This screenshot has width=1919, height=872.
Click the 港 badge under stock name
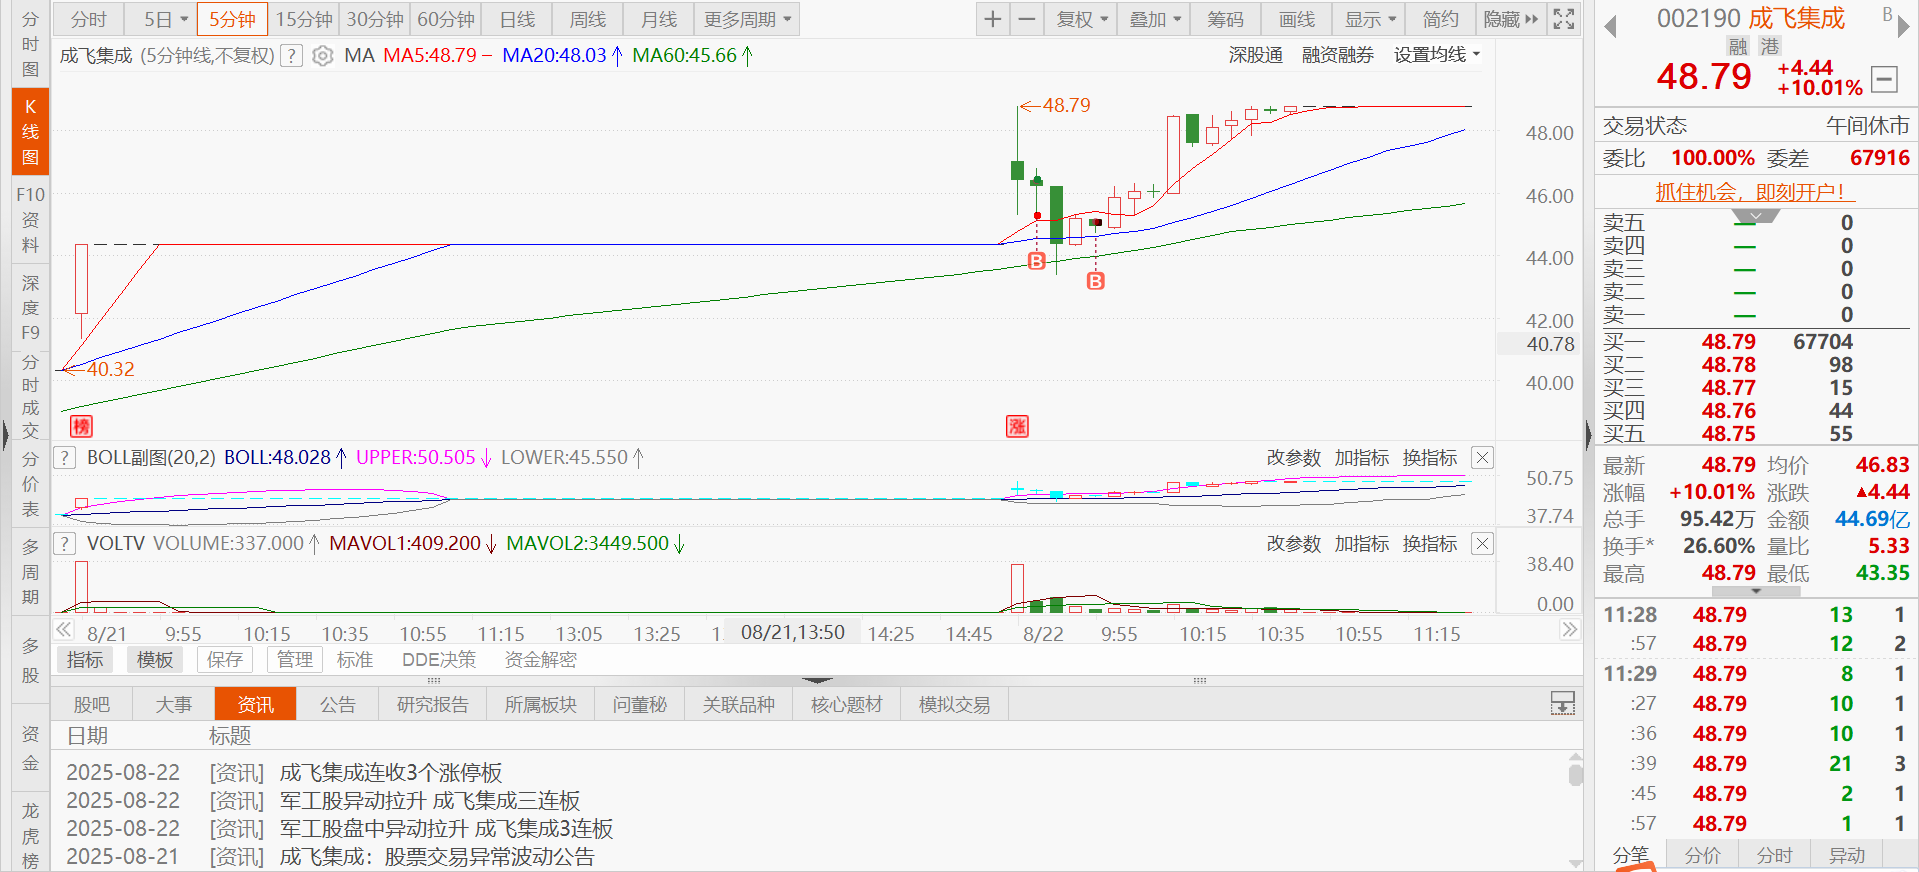click(x=1770, y=46)
